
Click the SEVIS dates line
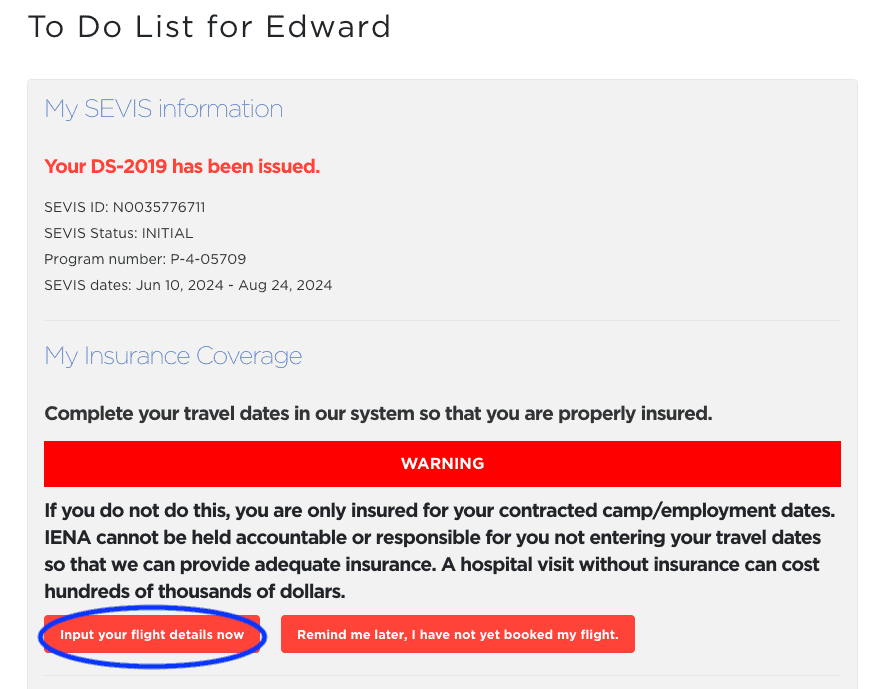tap(188, 285)
